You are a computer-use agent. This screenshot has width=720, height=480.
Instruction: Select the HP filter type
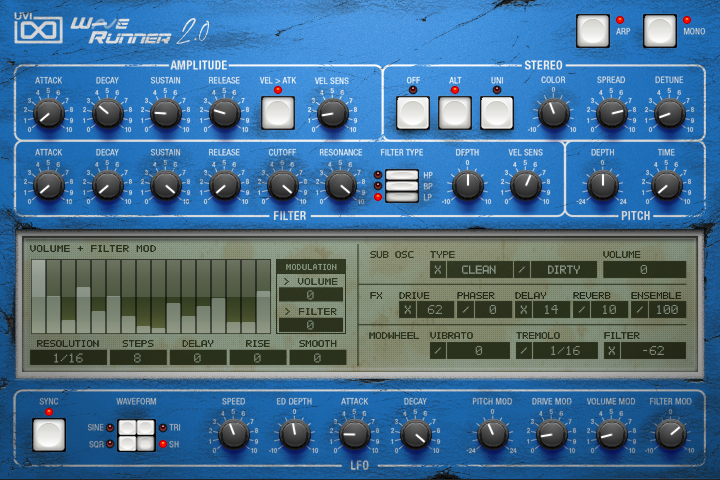tap(402, 175)
